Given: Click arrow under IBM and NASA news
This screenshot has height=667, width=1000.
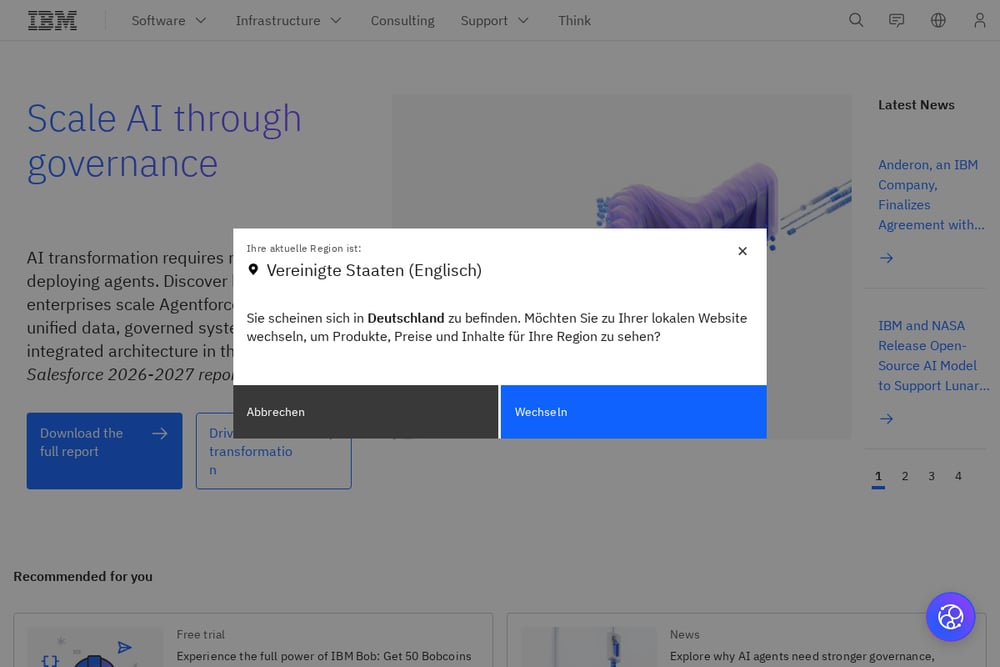Looking at the screenshot, I should point(886,419).
